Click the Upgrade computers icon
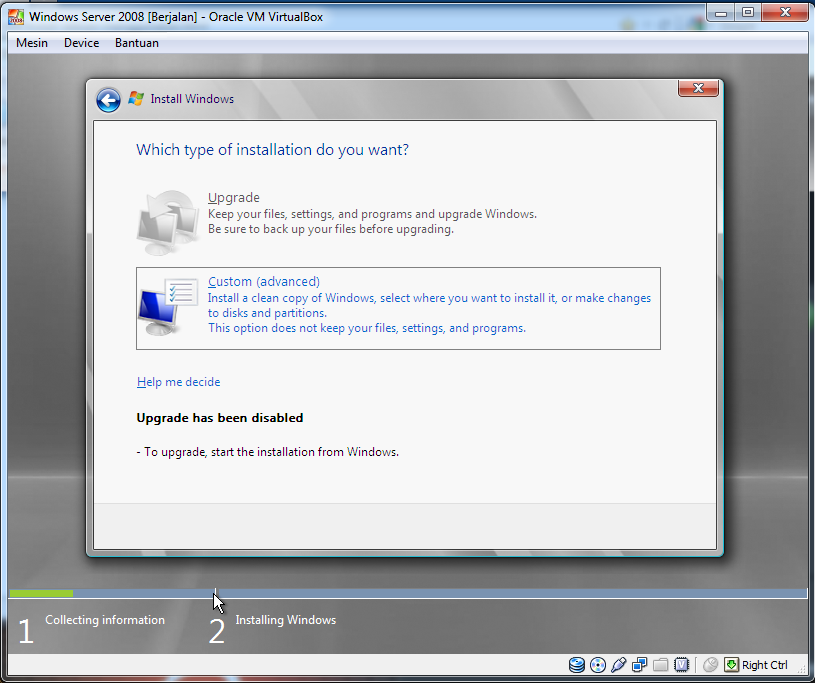This screenshot has height=683, width=815. [x=167, y=222]
